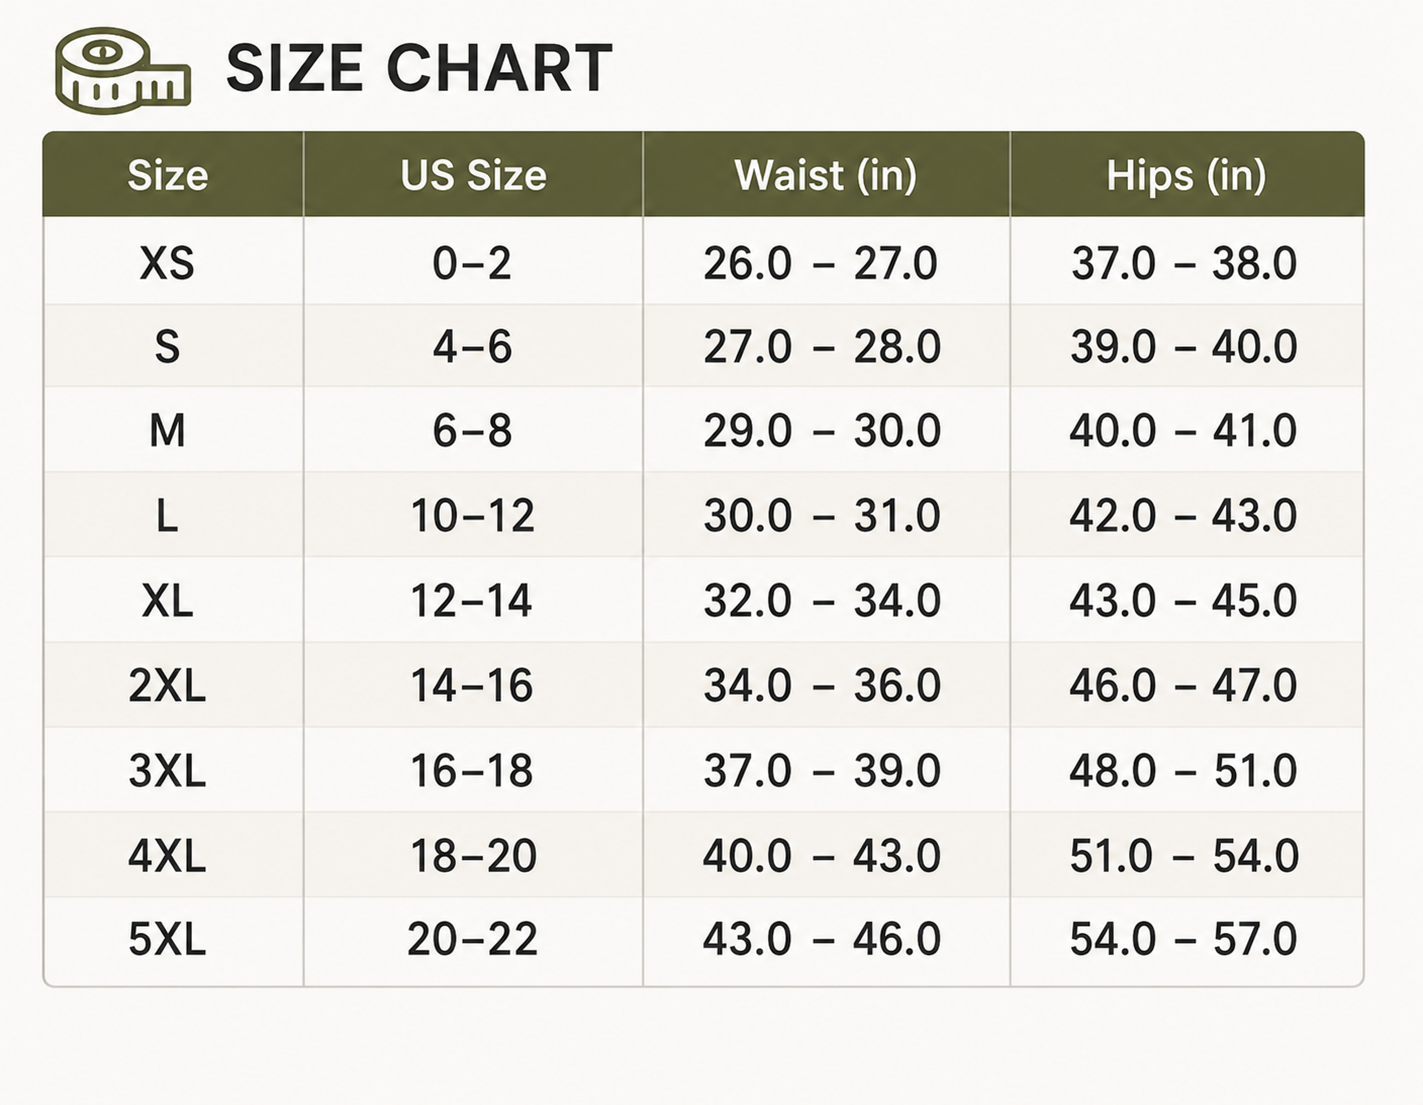The width and height of the screenshot is (1423, 1105).
Task: Select US size 0–2 cell
Action: [x=472, y=263]
